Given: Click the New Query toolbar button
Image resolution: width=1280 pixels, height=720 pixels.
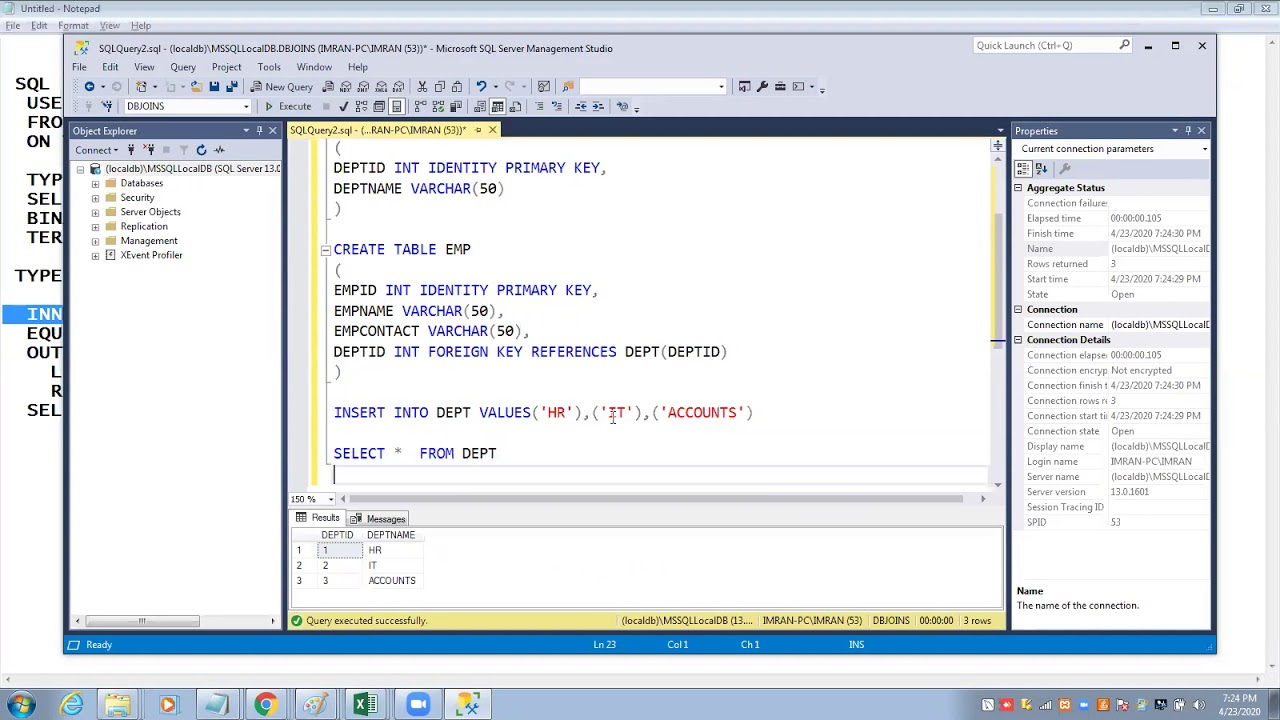Looking at the screenshot, I should [x=281, y=87].
